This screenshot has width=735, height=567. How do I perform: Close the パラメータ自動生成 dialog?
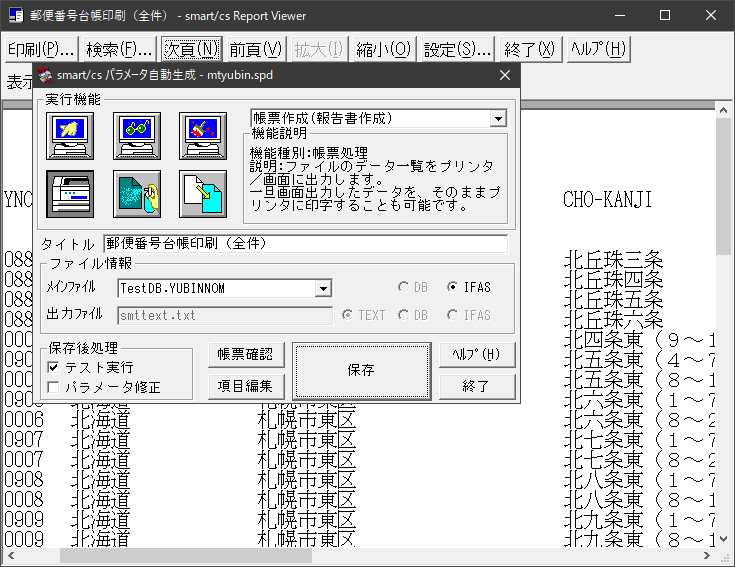505,75
